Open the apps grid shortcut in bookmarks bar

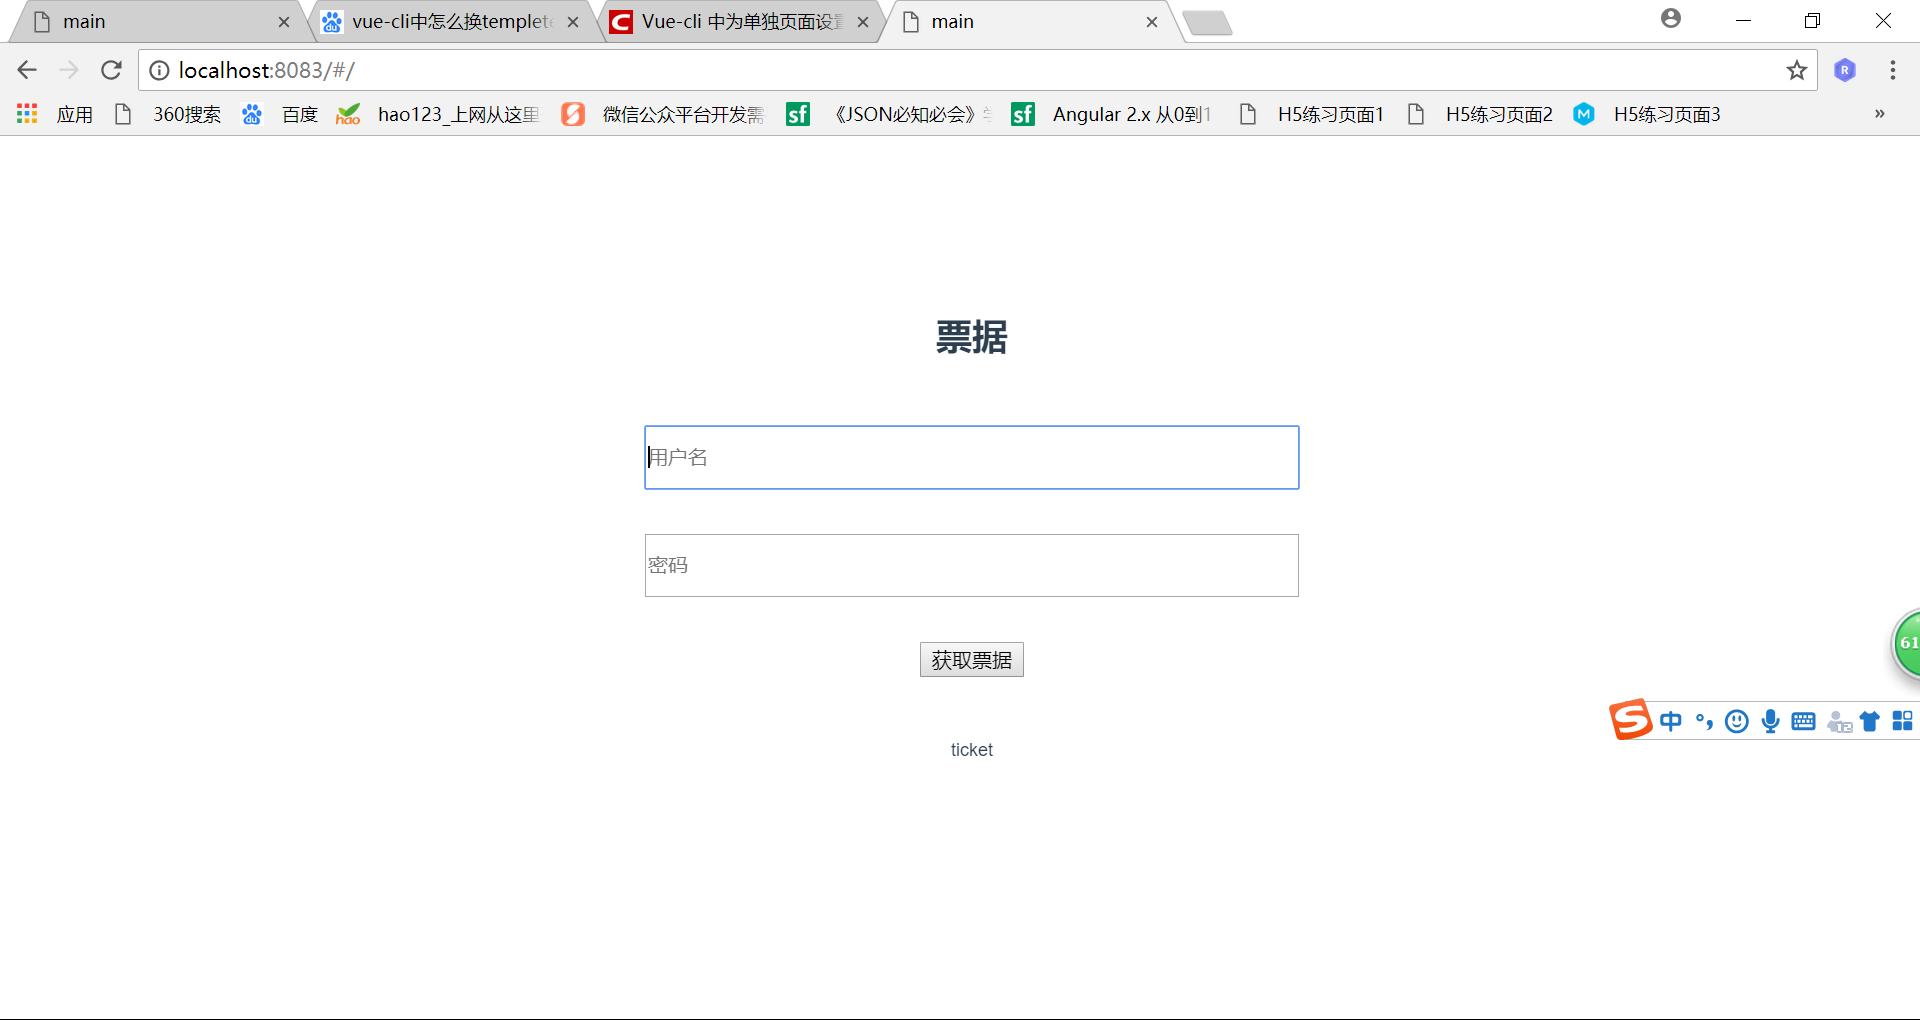[x=27, y=114]
